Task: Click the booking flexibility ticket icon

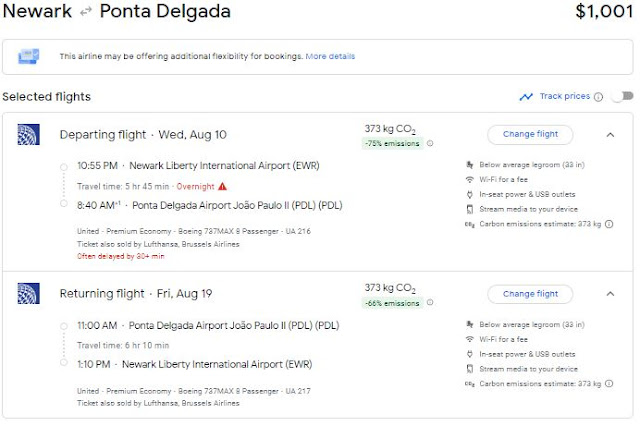Action: [x=29, y=56]
